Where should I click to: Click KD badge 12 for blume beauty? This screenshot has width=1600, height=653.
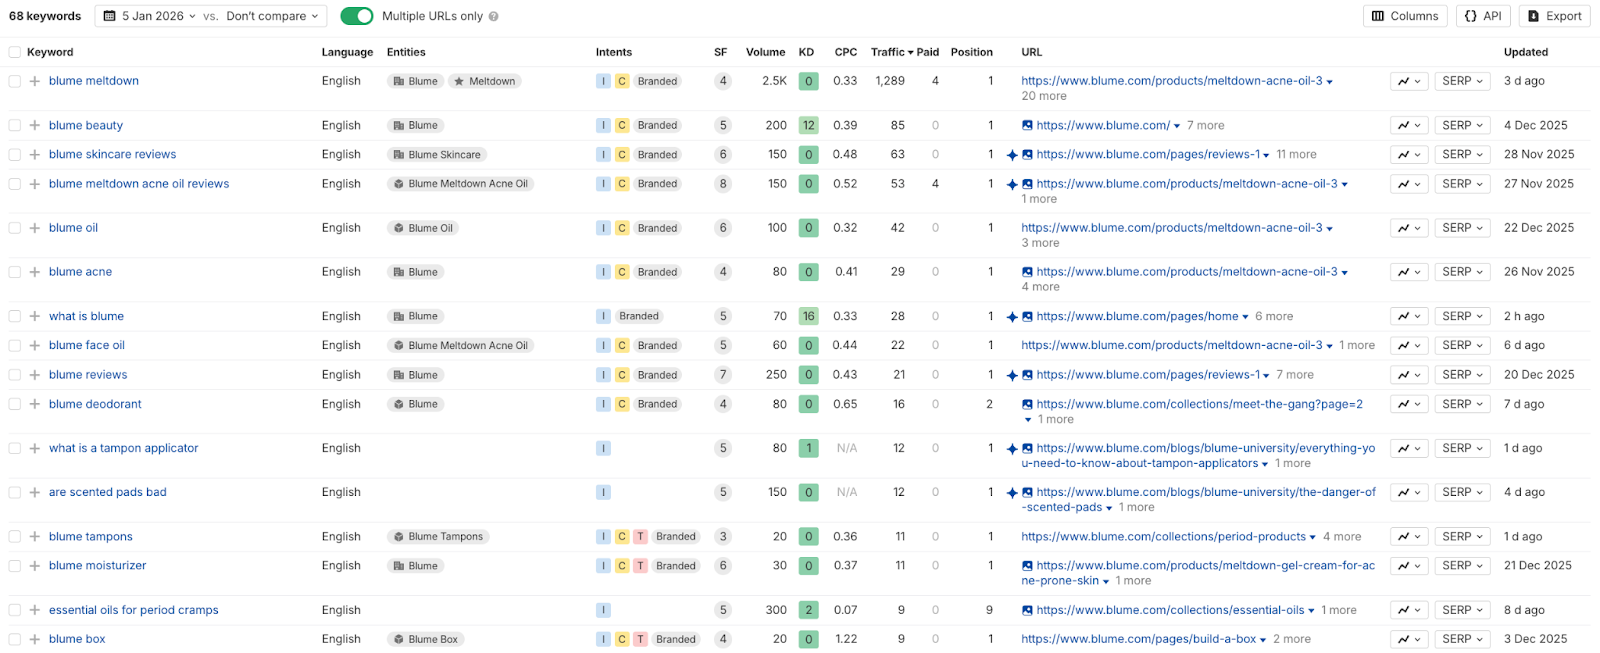point(808,125)
